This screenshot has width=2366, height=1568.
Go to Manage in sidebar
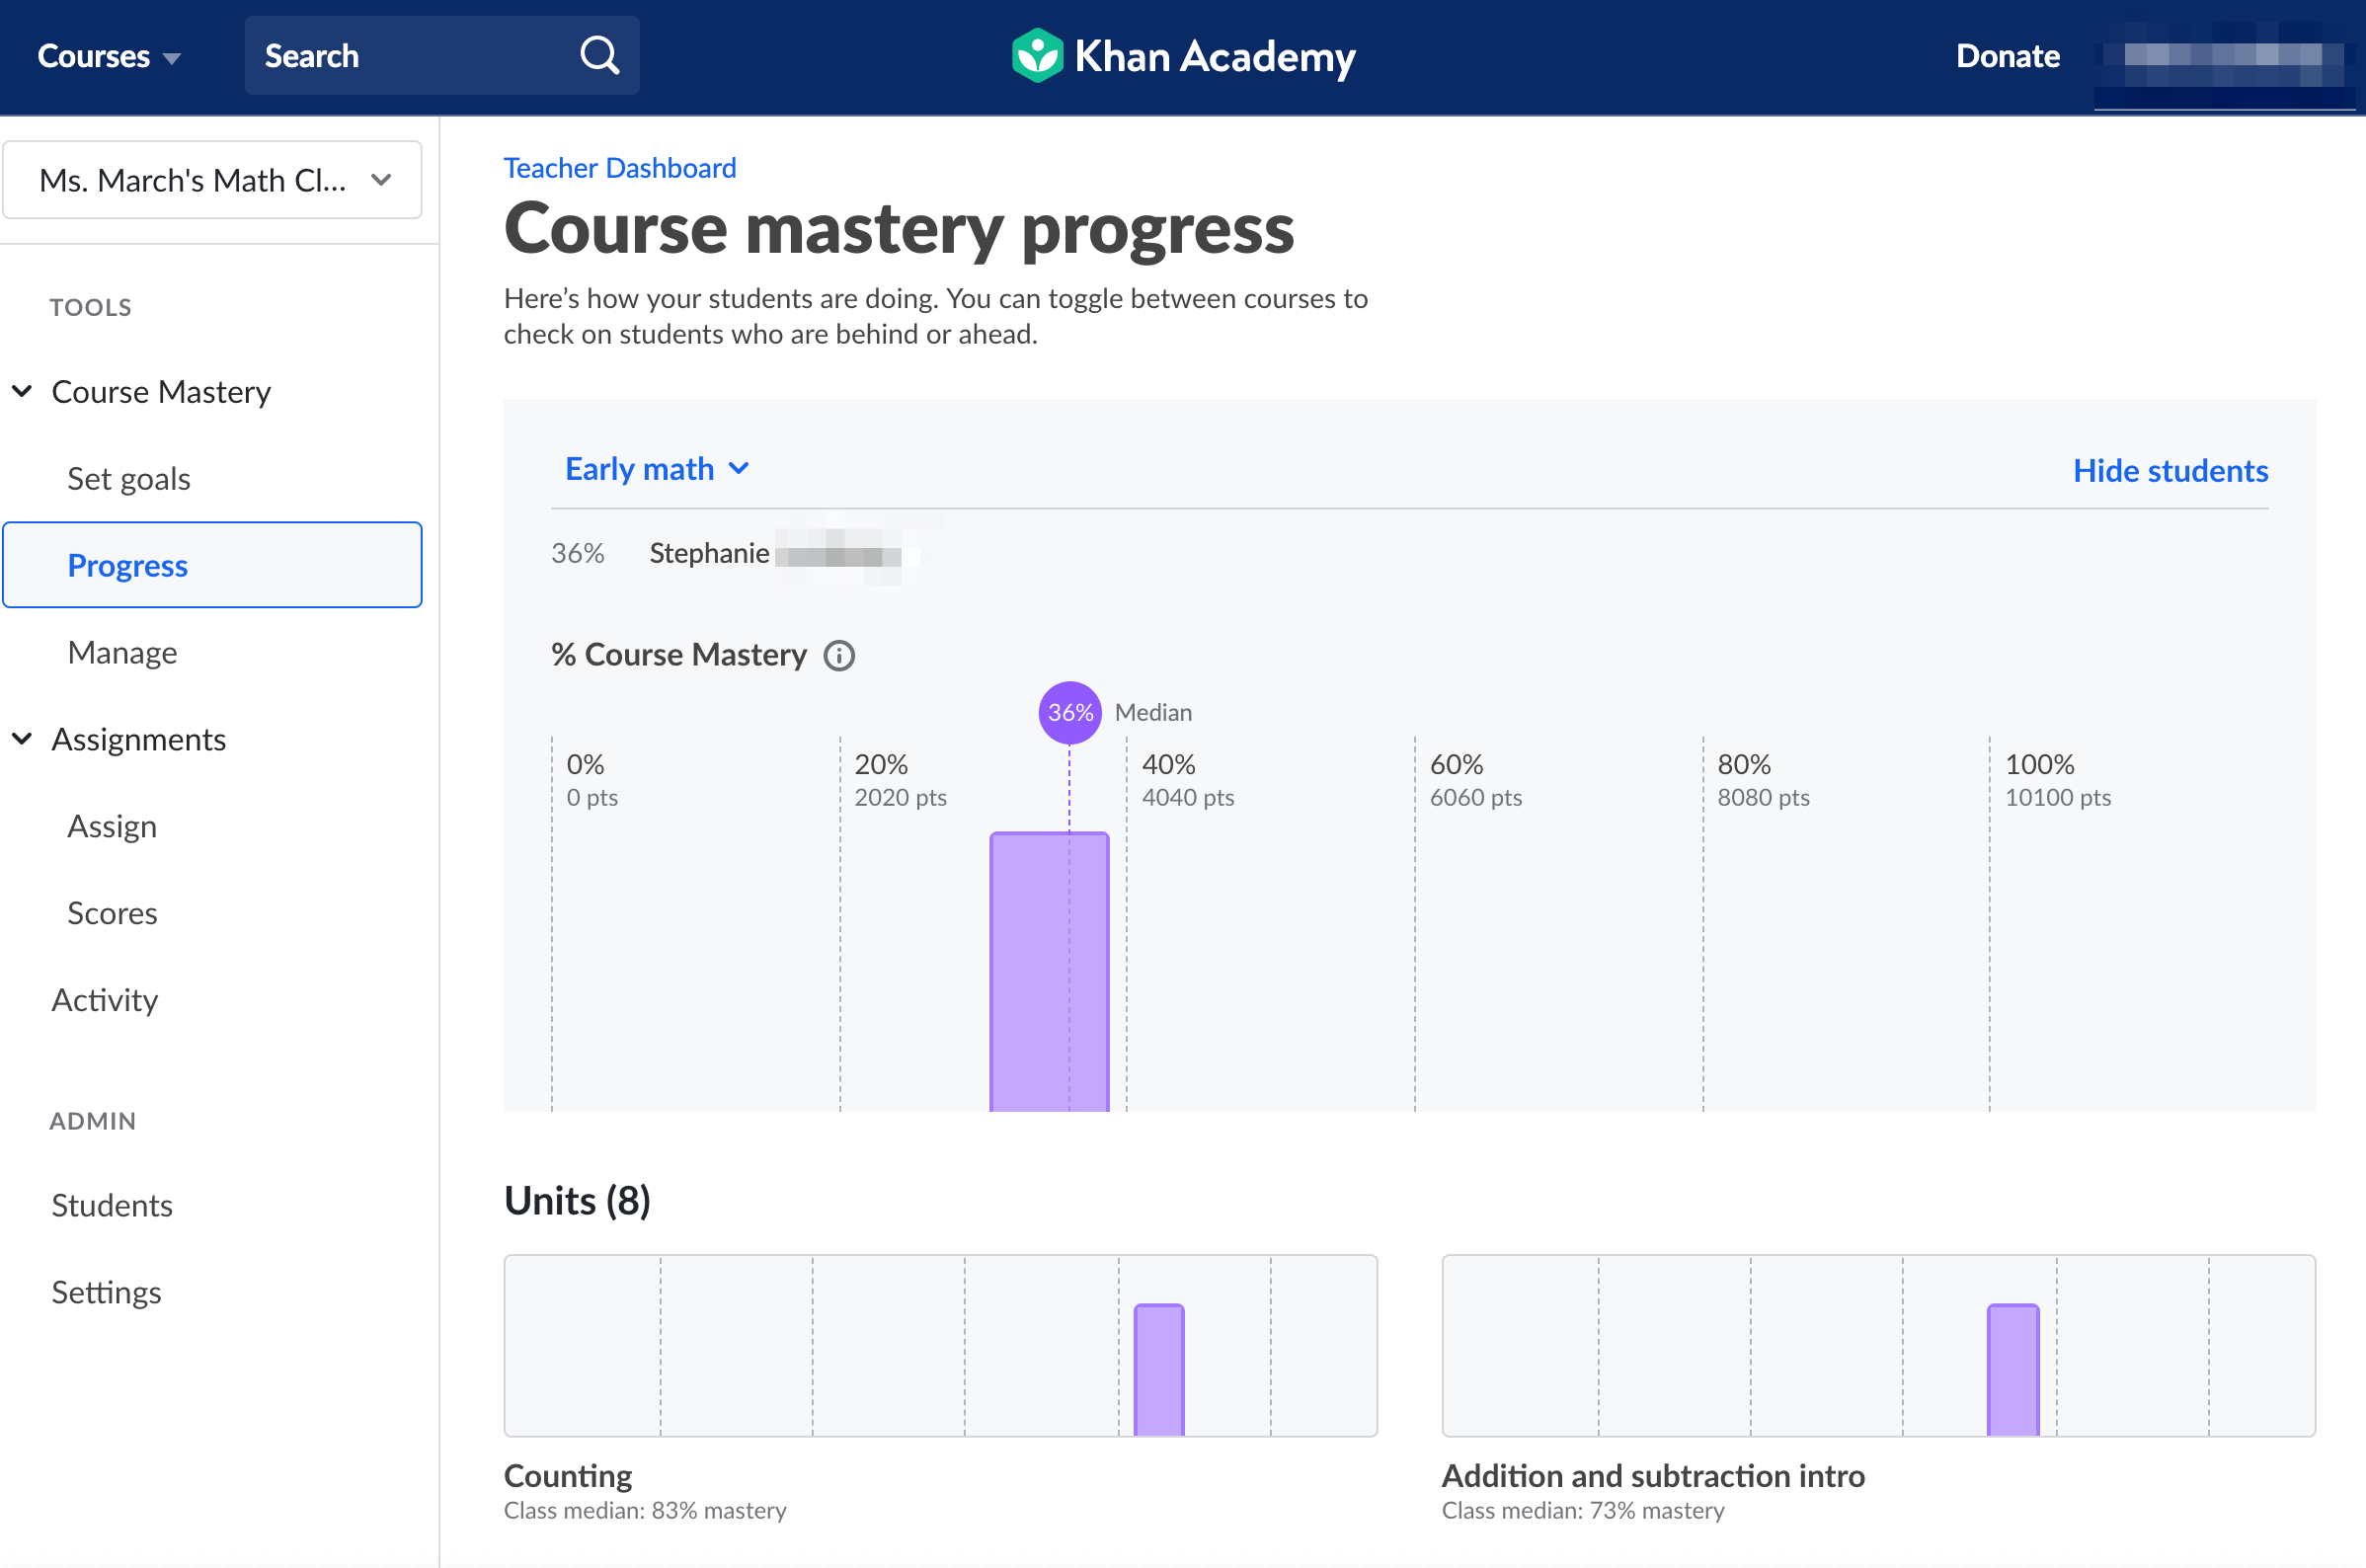[122, 653]
